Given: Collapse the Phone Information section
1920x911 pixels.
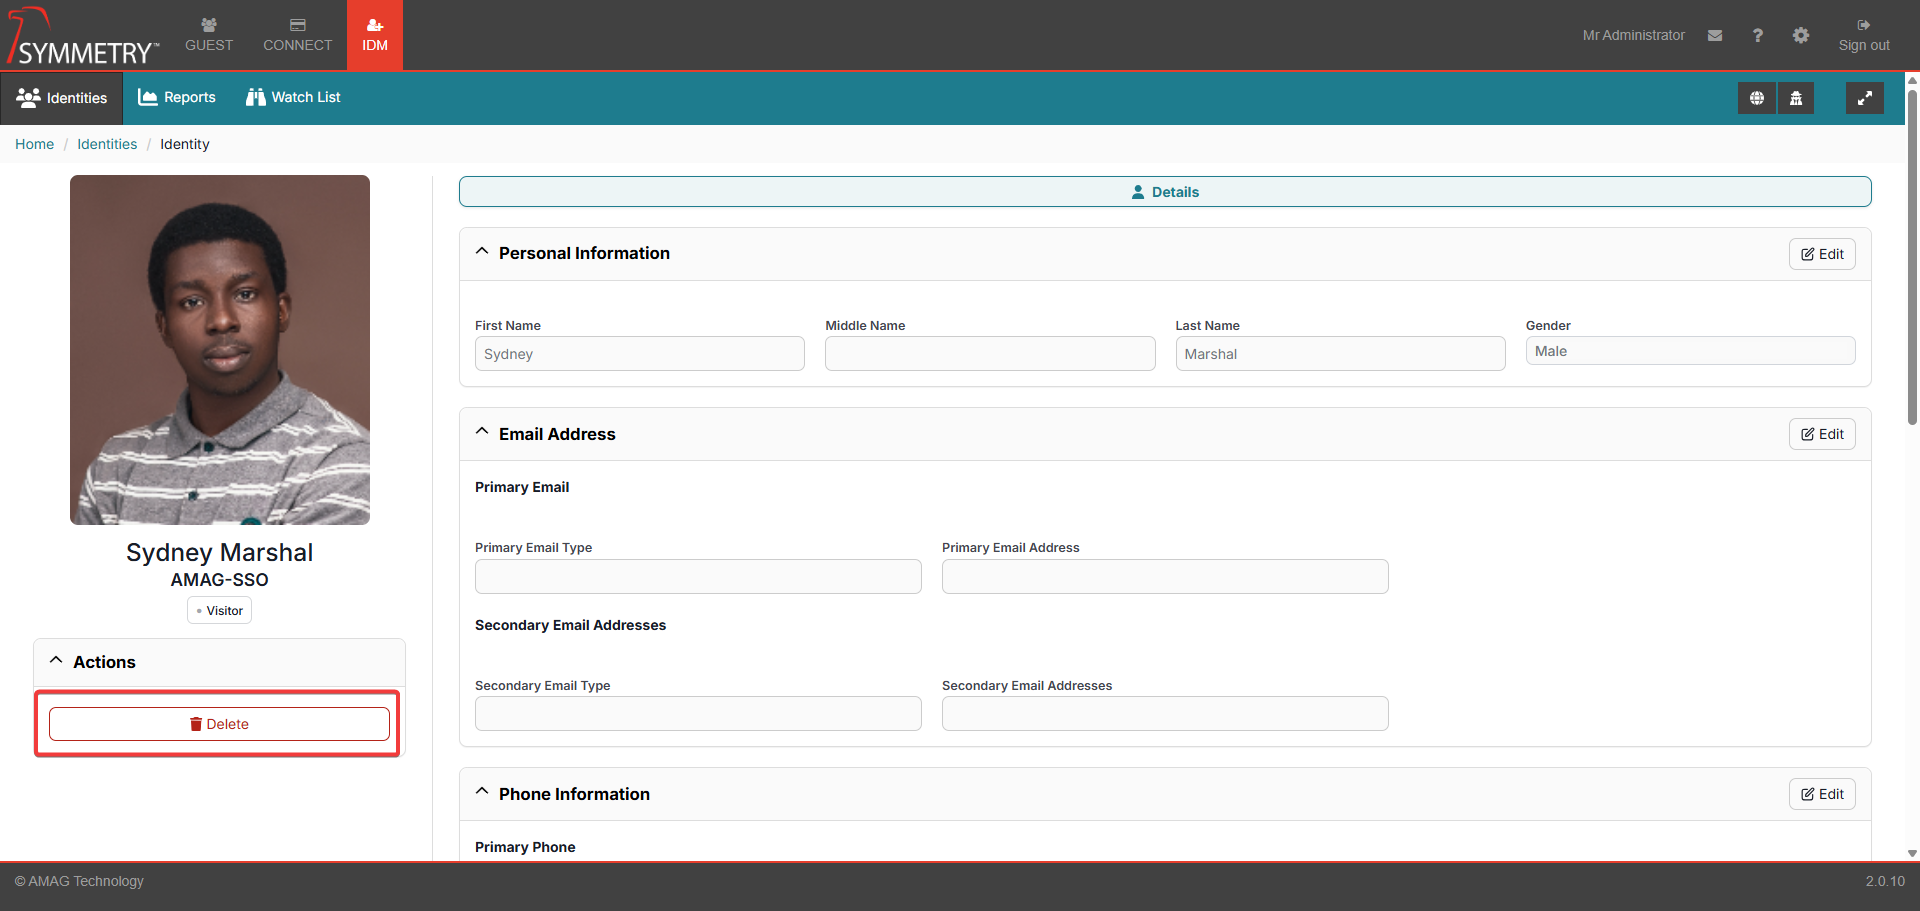Looking at the screenshot, I should [x=482, y=792].
